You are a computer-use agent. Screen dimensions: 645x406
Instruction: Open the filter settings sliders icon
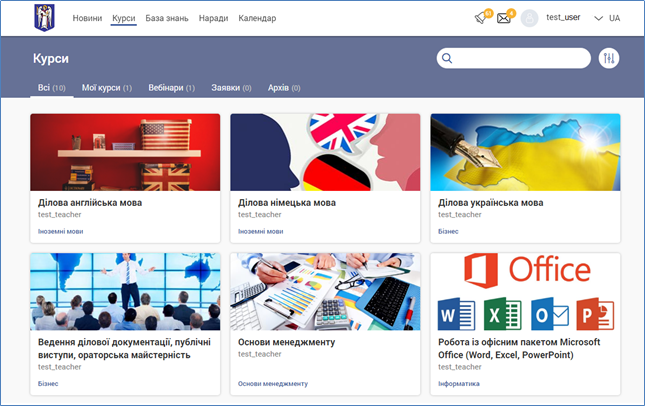click(609, 59)
